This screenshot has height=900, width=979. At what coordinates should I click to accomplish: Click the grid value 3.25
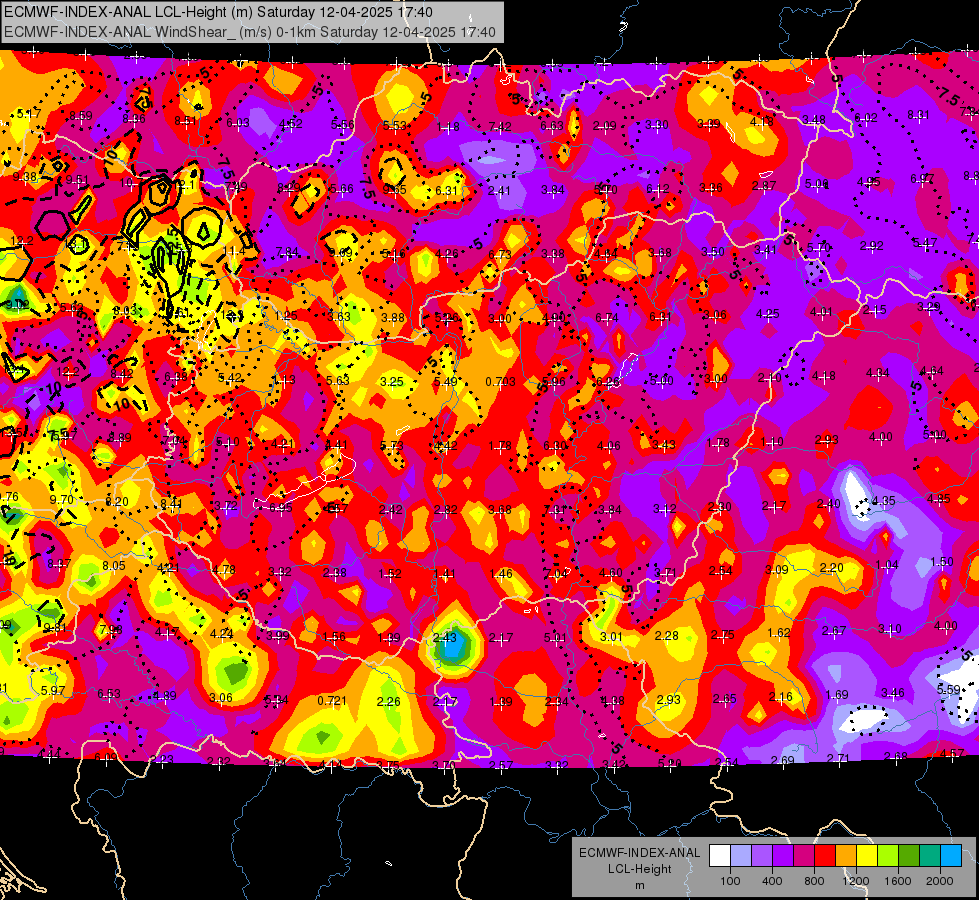pyautogui.click(x=391, y=381)
